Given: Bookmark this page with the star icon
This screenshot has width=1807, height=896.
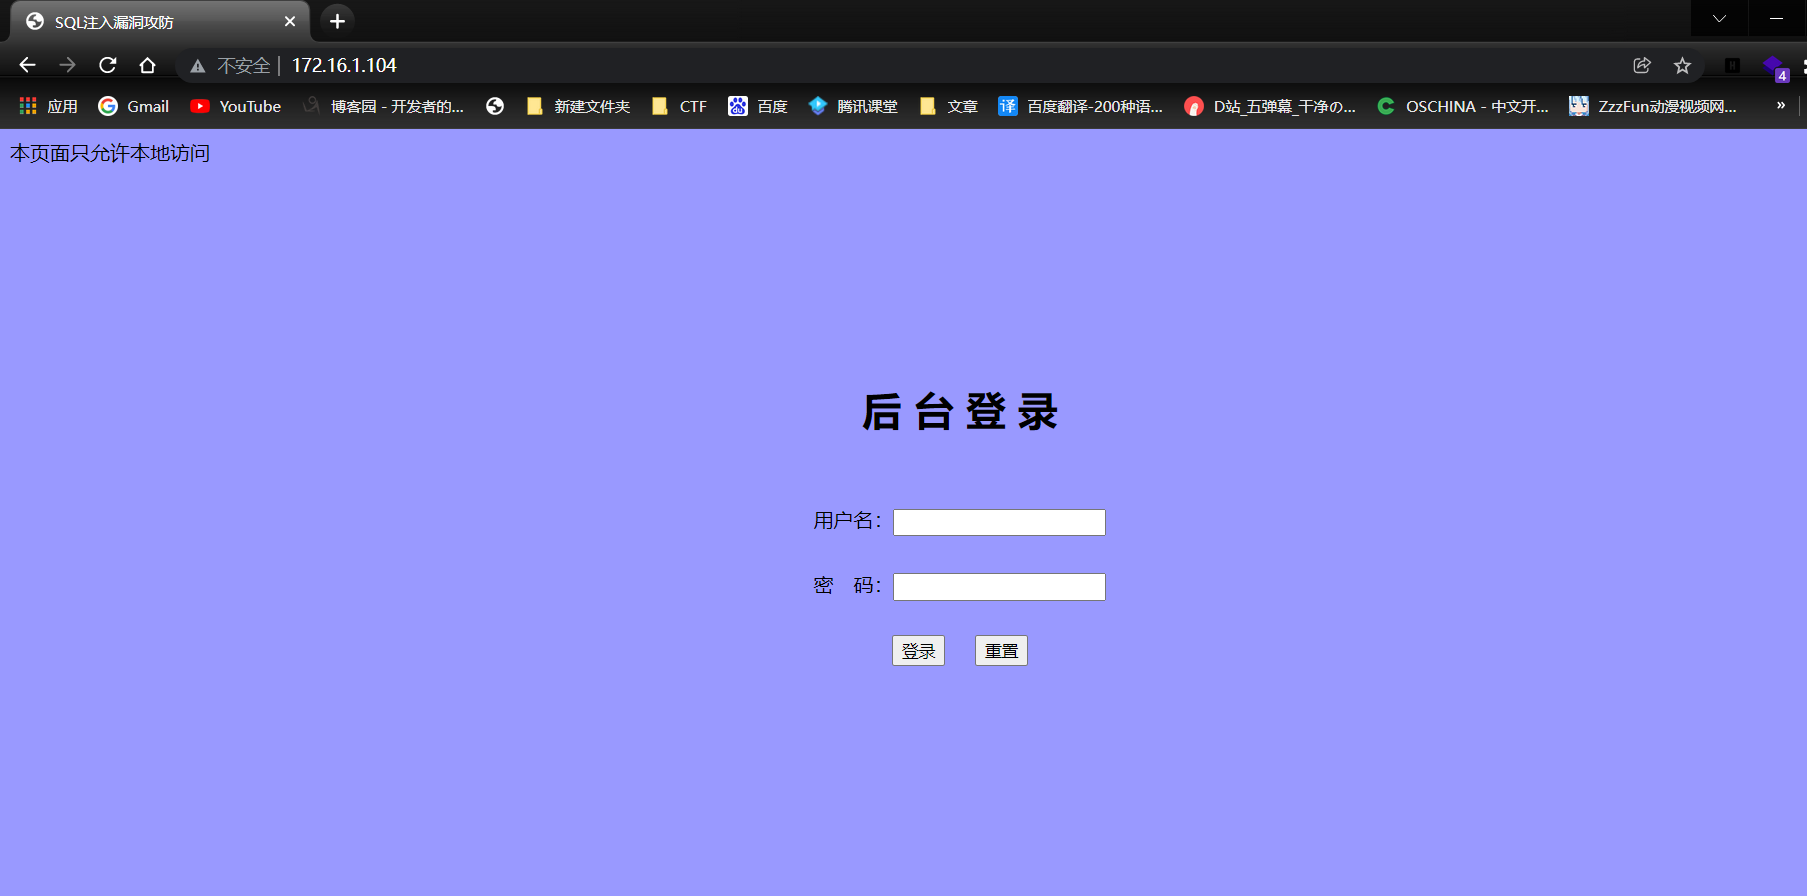Looking at the screenshot, I should (1682, 65).
